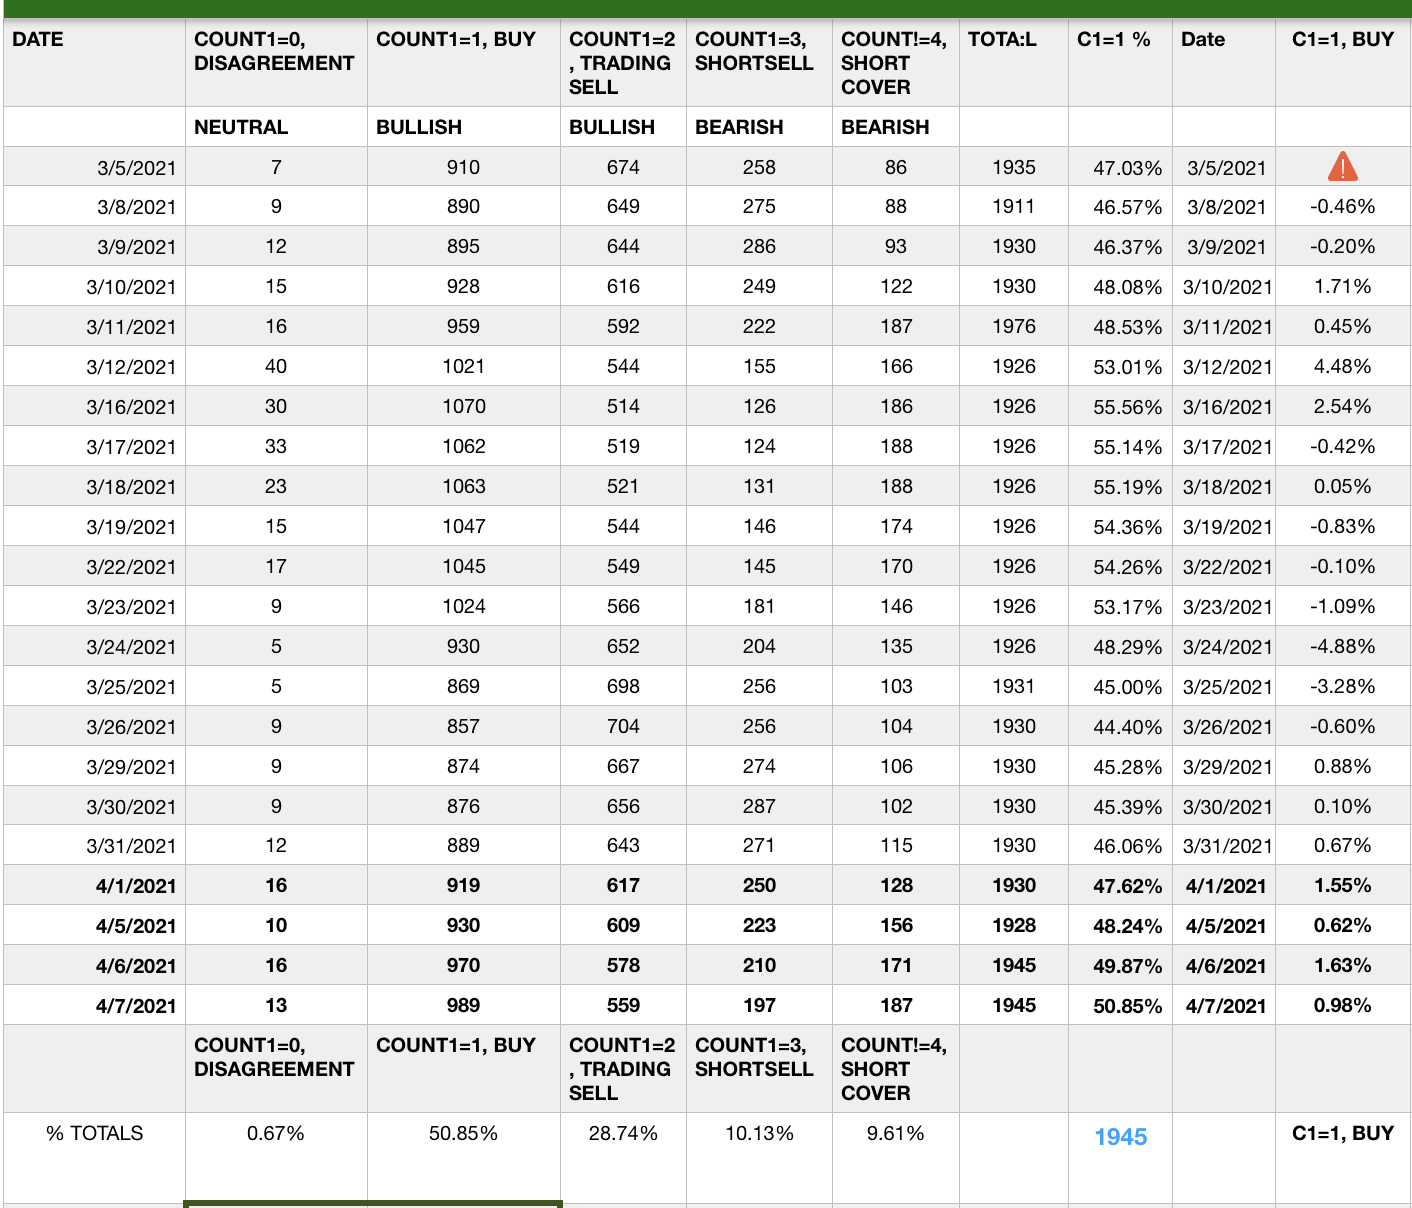
Task: Click the 9.61% totals cell
Action: click(x=895, y=1133)
